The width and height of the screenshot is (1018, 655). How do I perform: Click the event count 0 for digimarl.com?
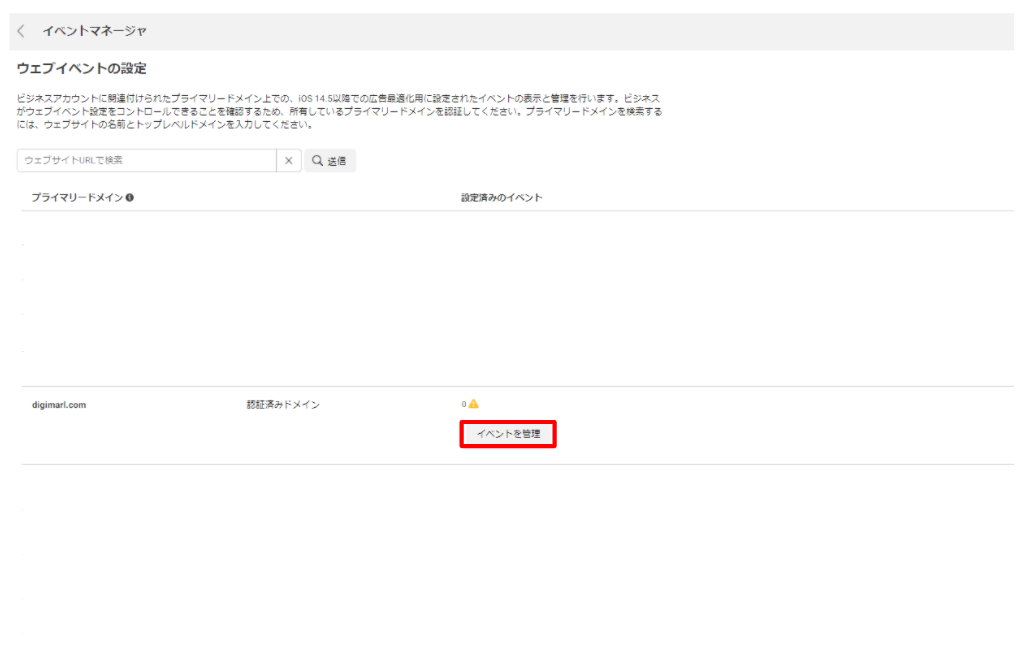coord(464,404)
